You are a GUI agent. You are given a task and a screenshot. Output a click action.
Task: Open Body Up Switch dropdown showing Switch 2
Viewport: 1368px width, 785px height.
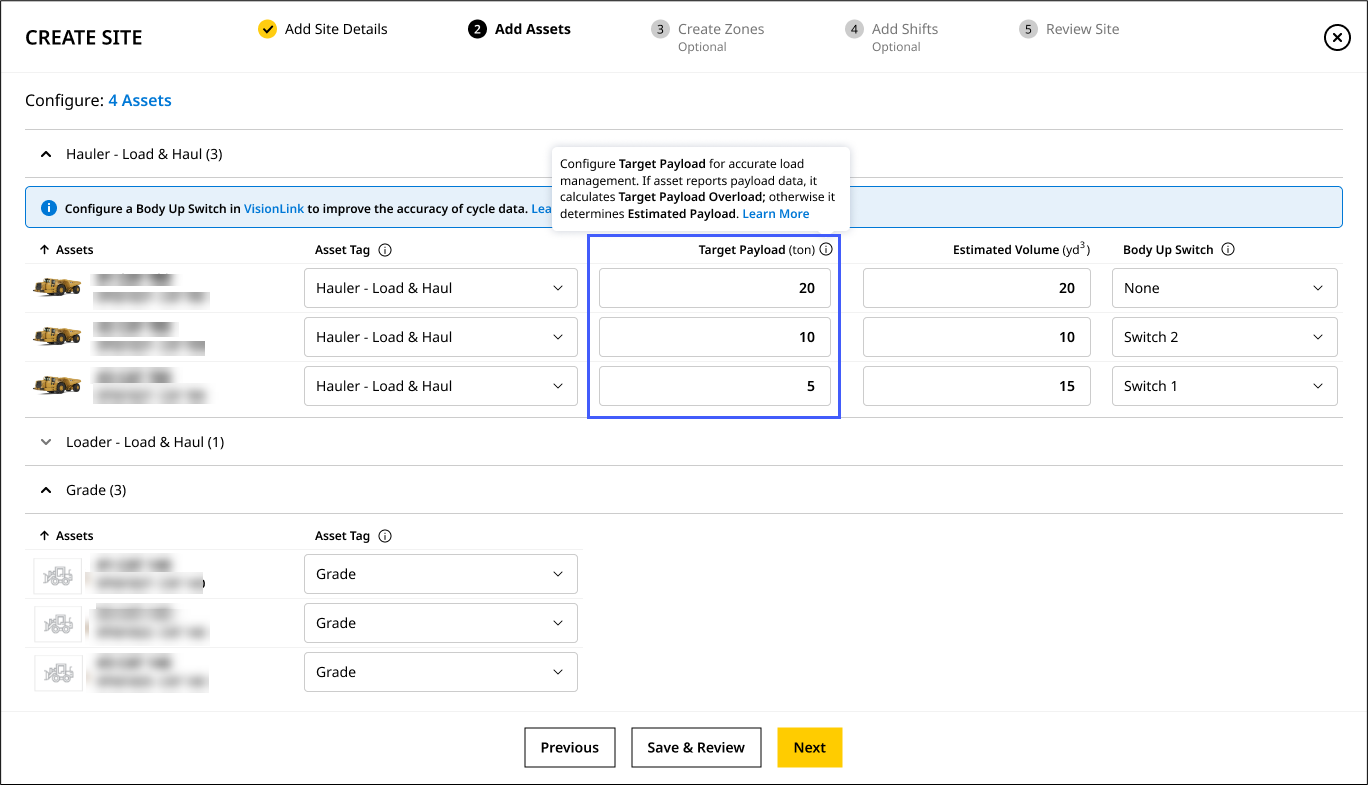(x=1224, y=337)
